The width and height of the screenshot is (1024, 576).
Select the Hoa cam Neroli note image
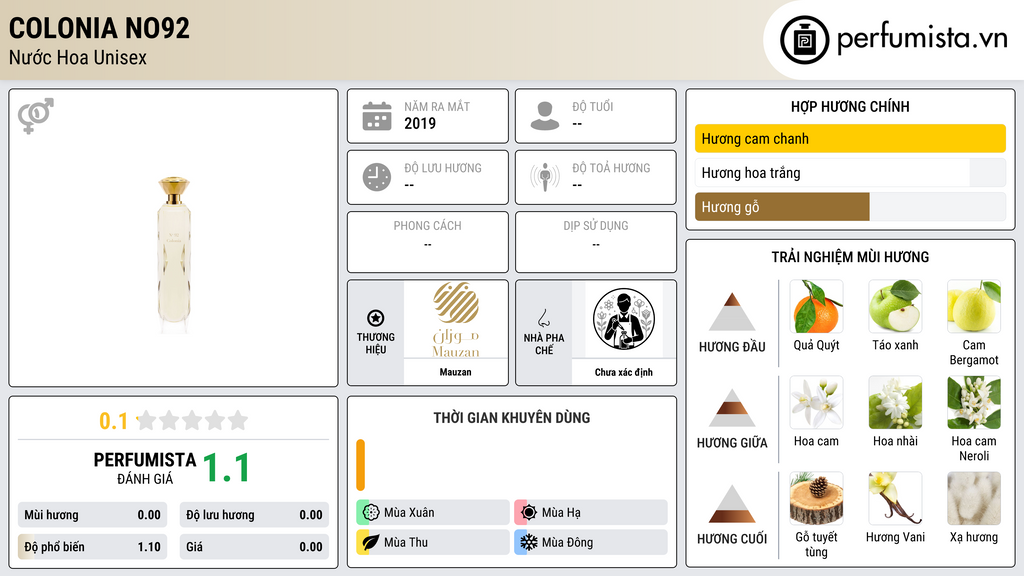click(x=974, y=402)
